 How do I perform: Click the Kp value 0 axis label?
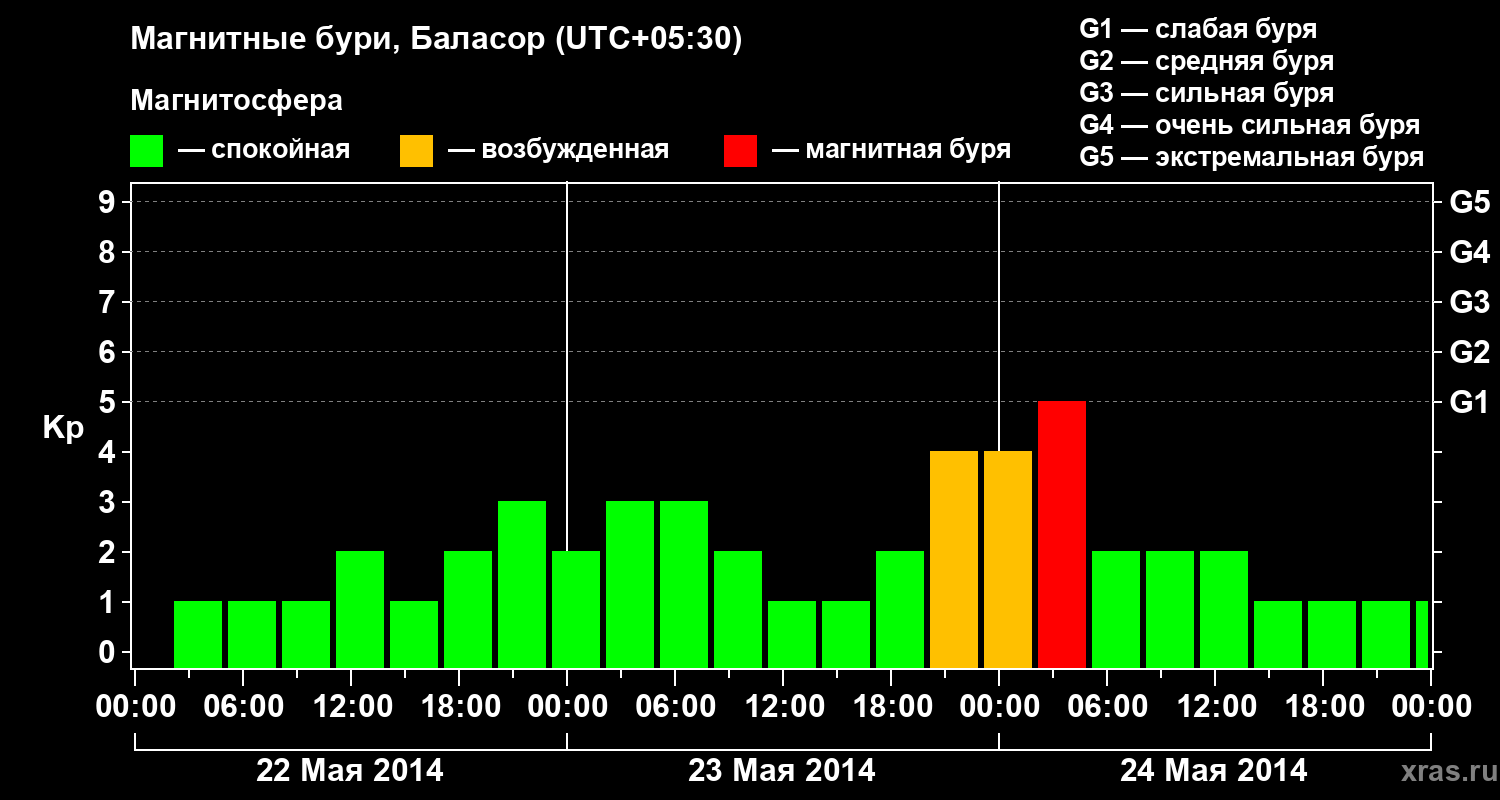[x=109, y=652]
